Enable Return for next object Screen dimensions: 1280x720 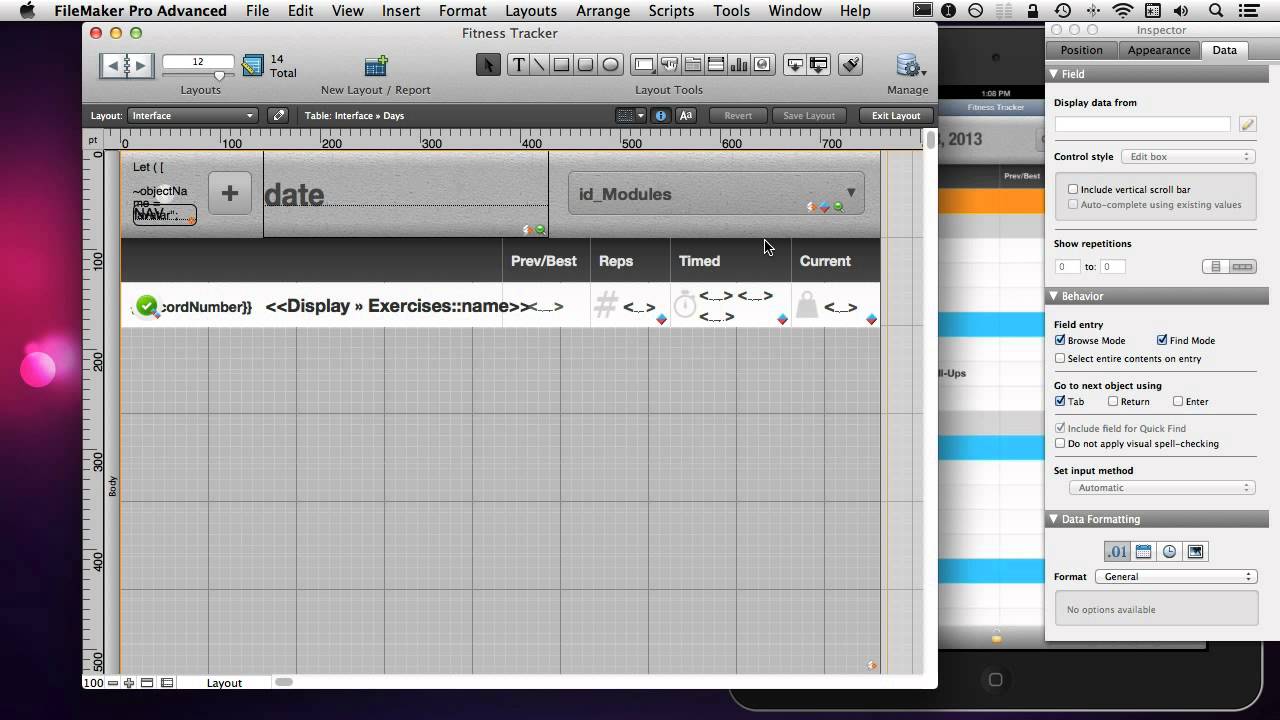pos(1113,401)
